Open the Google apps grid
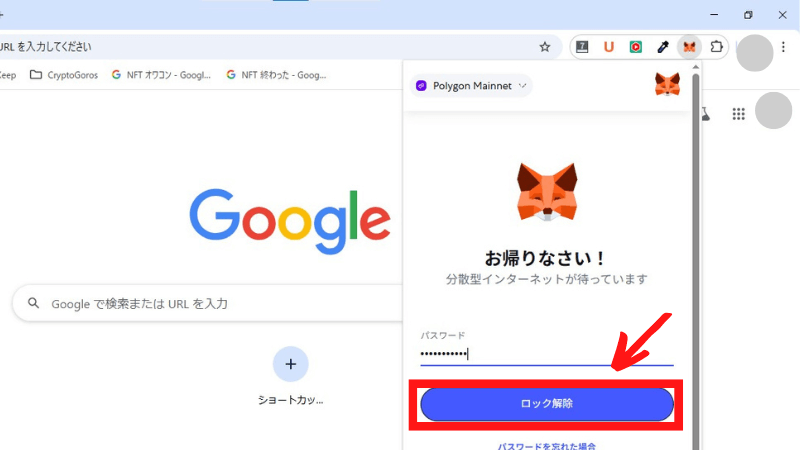Viewport: 800px width, 450px height. point(738,114)
